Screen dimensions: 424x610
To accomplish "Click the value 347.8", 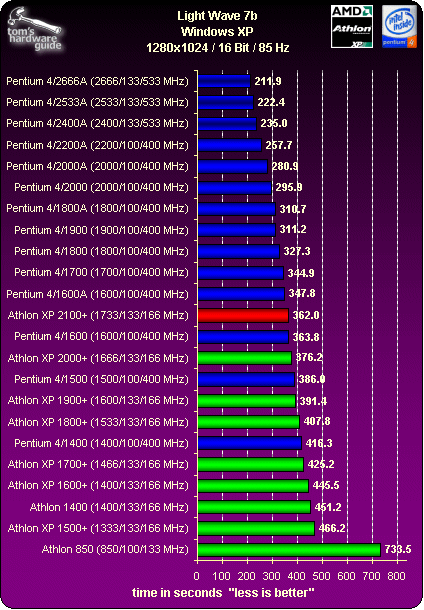I will click(x=302, y=293).
